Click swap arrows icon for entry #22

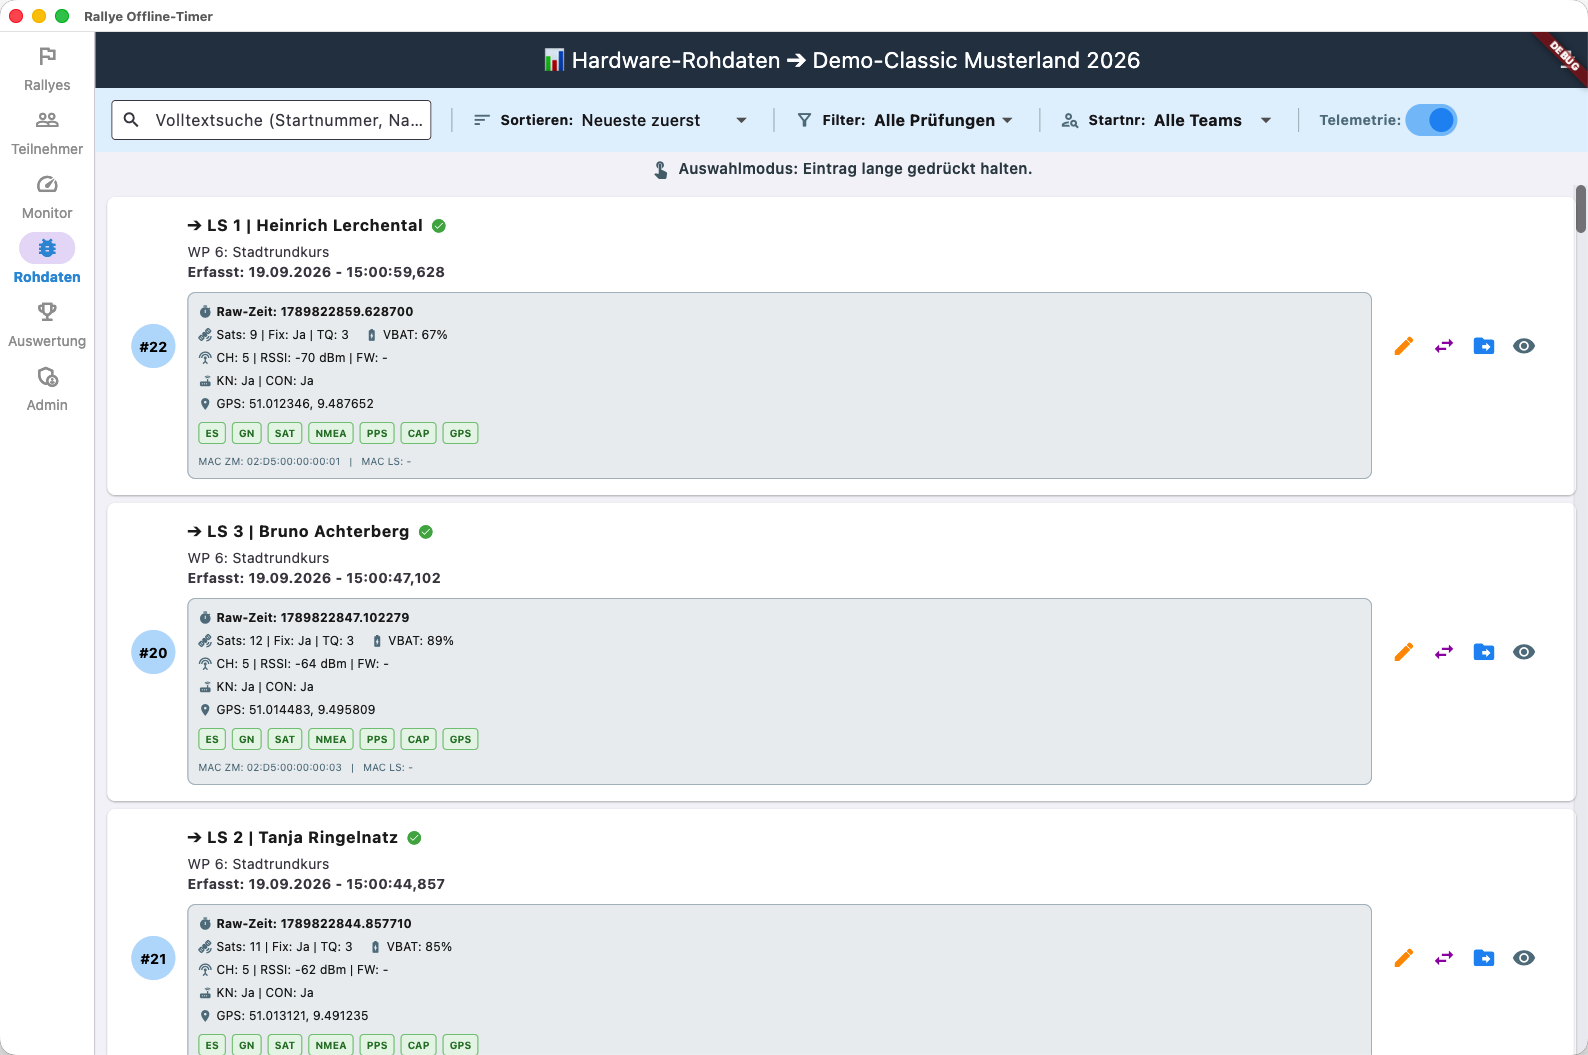coord(1444,346)
